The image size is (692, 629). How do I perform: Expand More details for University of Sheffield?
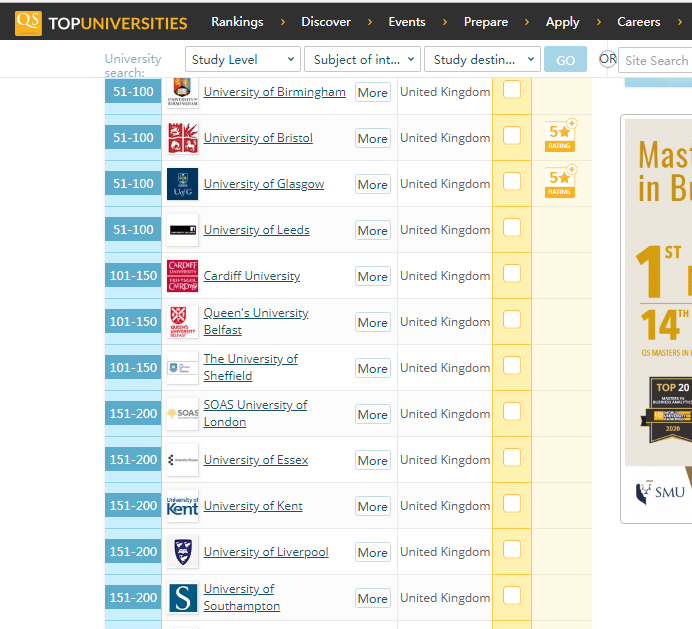[x=373, y=368]
